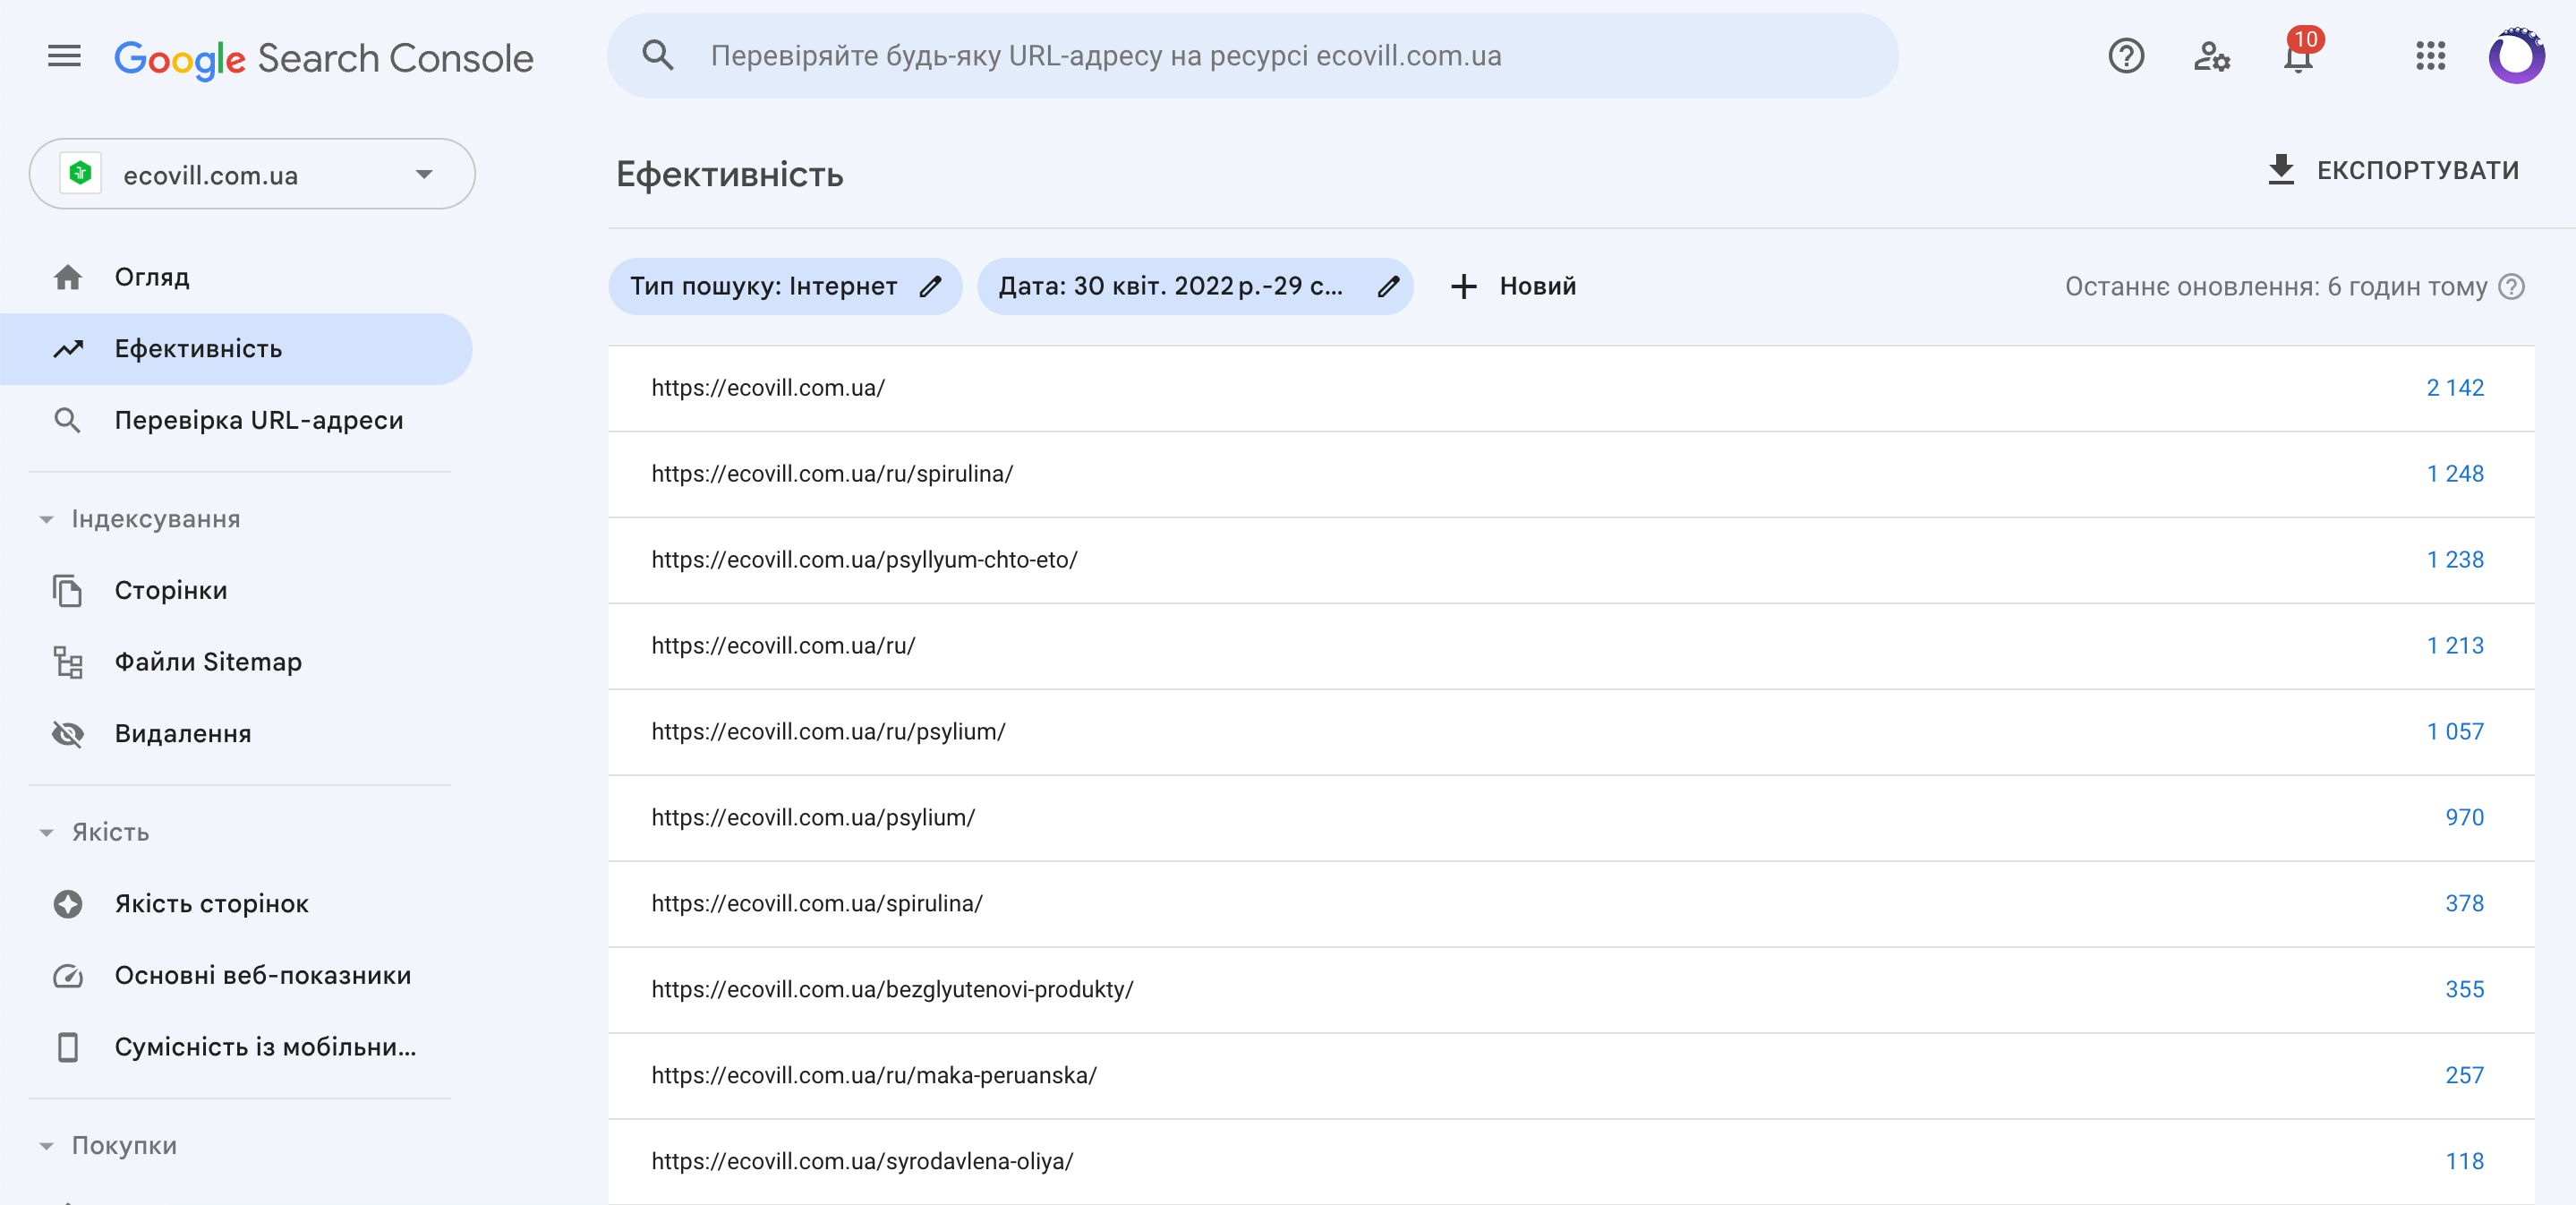
Task: Open the notifications bell
Action: coord(2299,56)
